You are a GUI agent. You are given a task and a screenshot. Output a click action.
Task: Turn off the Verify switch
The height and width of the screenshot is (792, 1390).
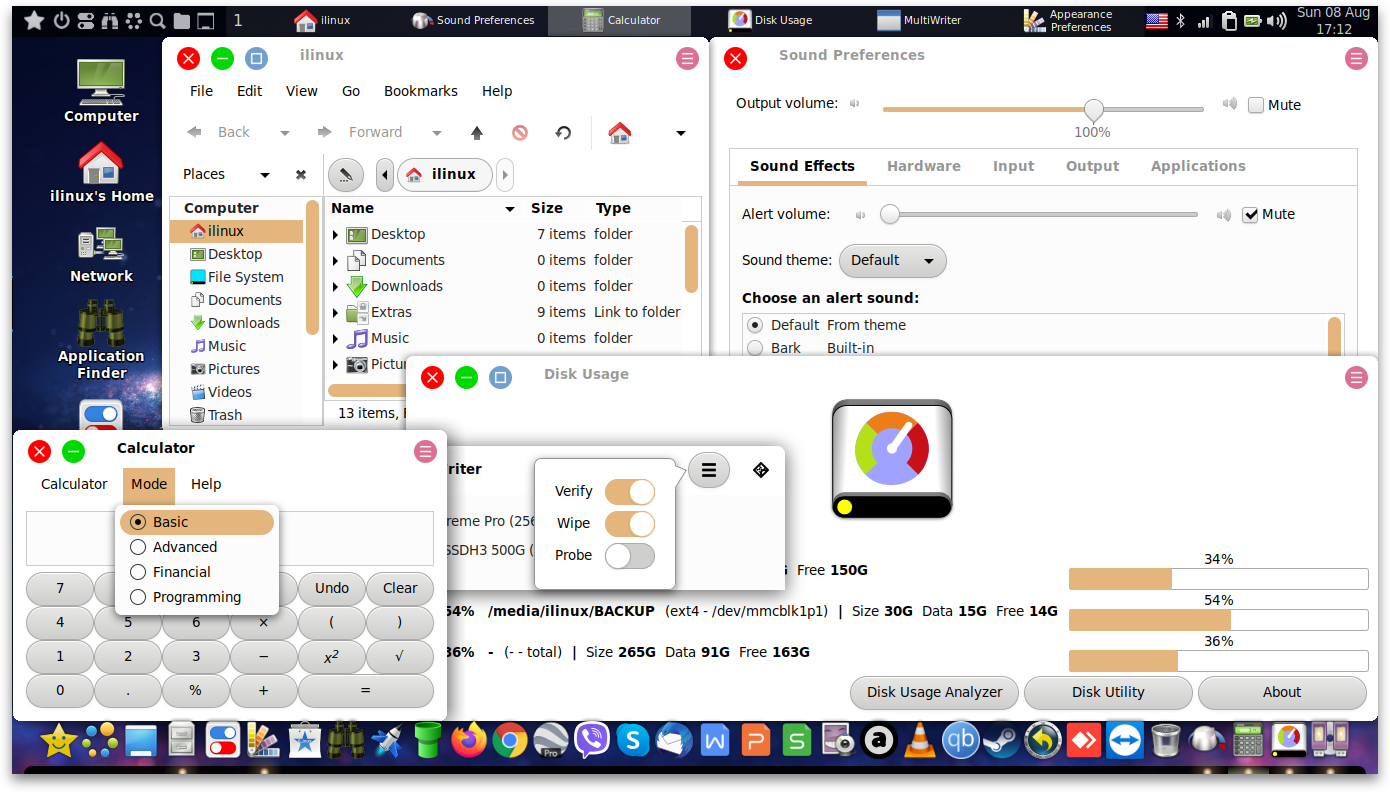pyautogui.click(x=630, y=491)
